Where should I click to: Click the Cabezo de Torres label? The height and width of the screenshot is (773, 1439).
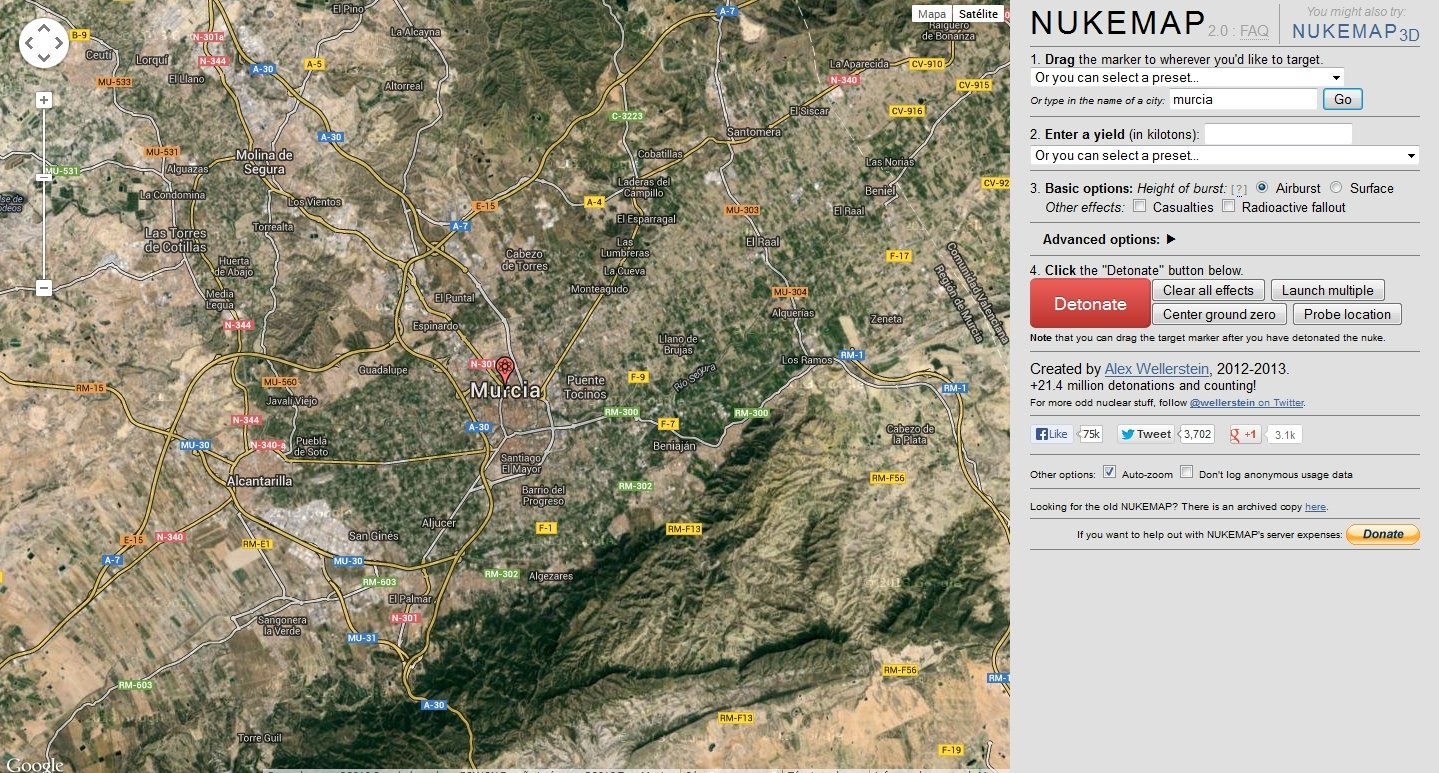click(x=525, y=260)
